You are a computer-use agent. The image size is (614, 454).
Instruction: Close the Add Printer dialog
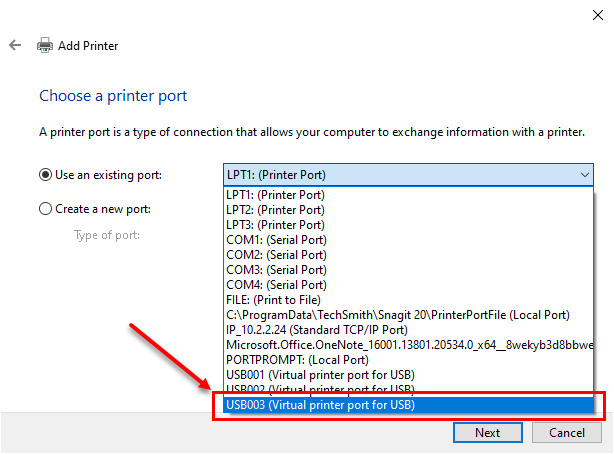tap(598, 15)
